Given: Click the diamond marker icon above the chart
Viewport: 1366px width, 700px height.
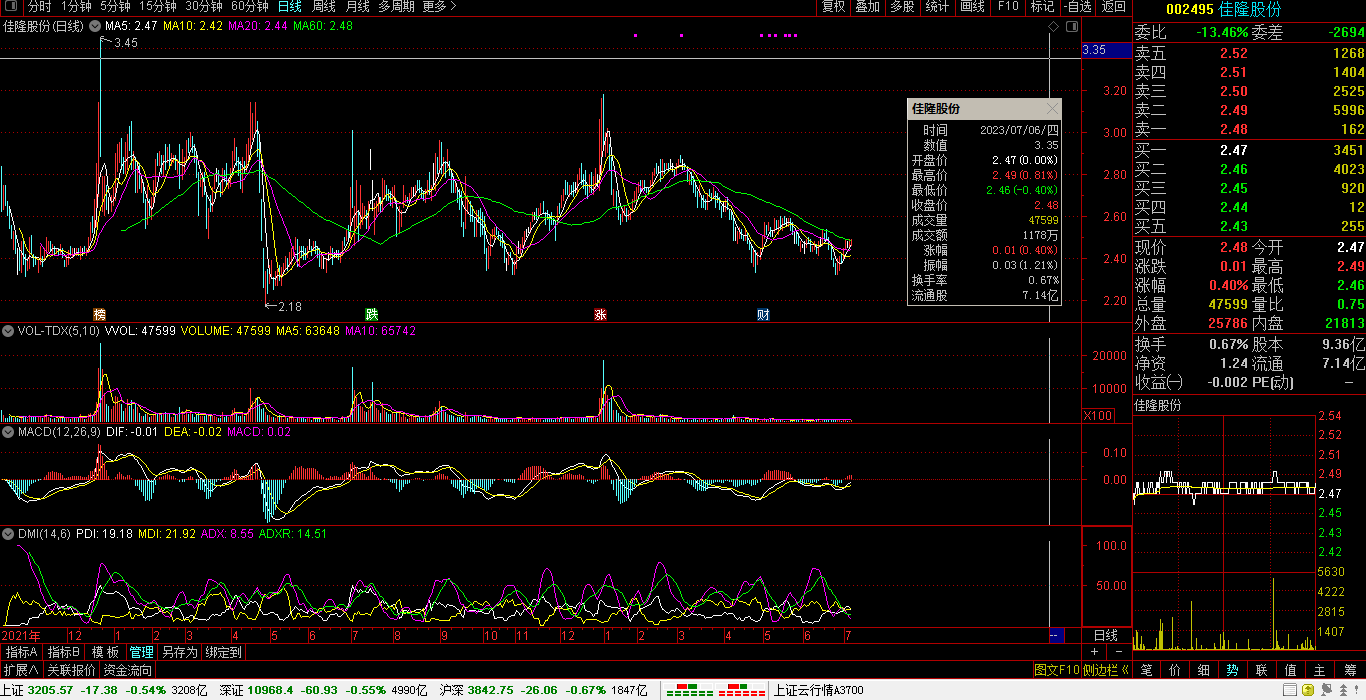Looking at the screenshot, I should tap(1053, 26).
